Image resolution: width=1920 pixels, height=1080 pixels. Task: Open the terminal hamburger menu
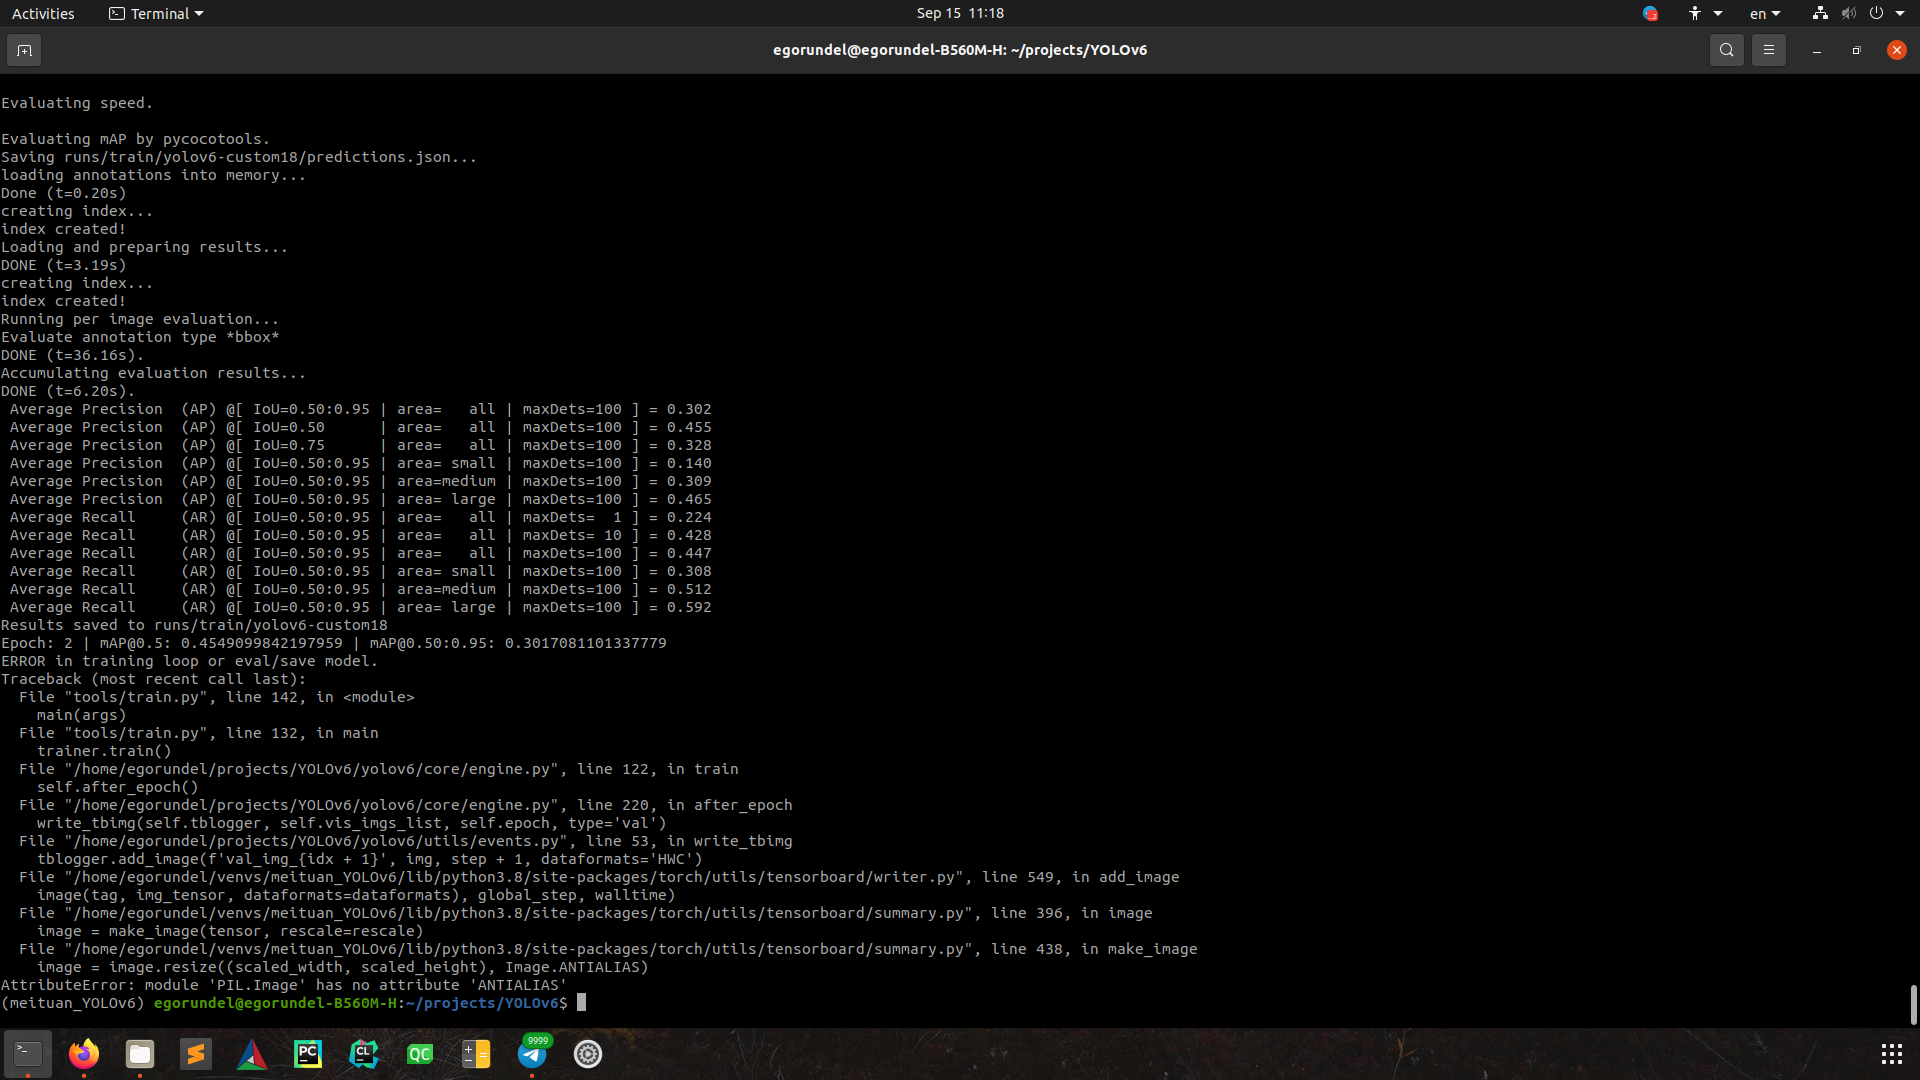[1769, 49]
